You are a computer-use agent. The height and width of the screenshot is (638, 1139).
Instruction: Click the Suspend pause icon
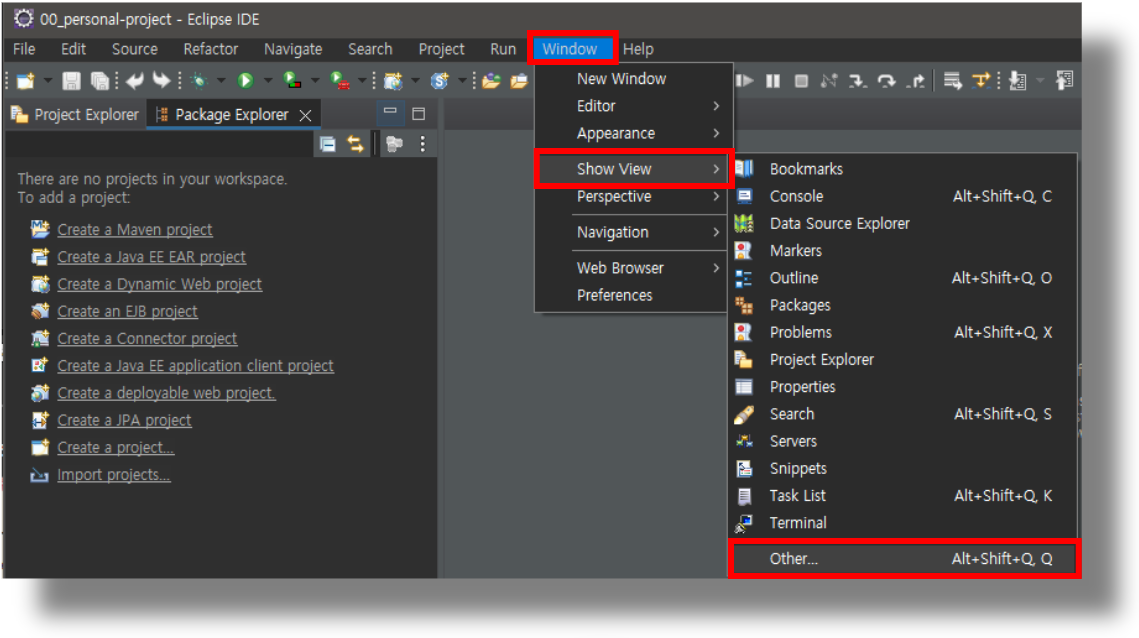pos(773,81)
